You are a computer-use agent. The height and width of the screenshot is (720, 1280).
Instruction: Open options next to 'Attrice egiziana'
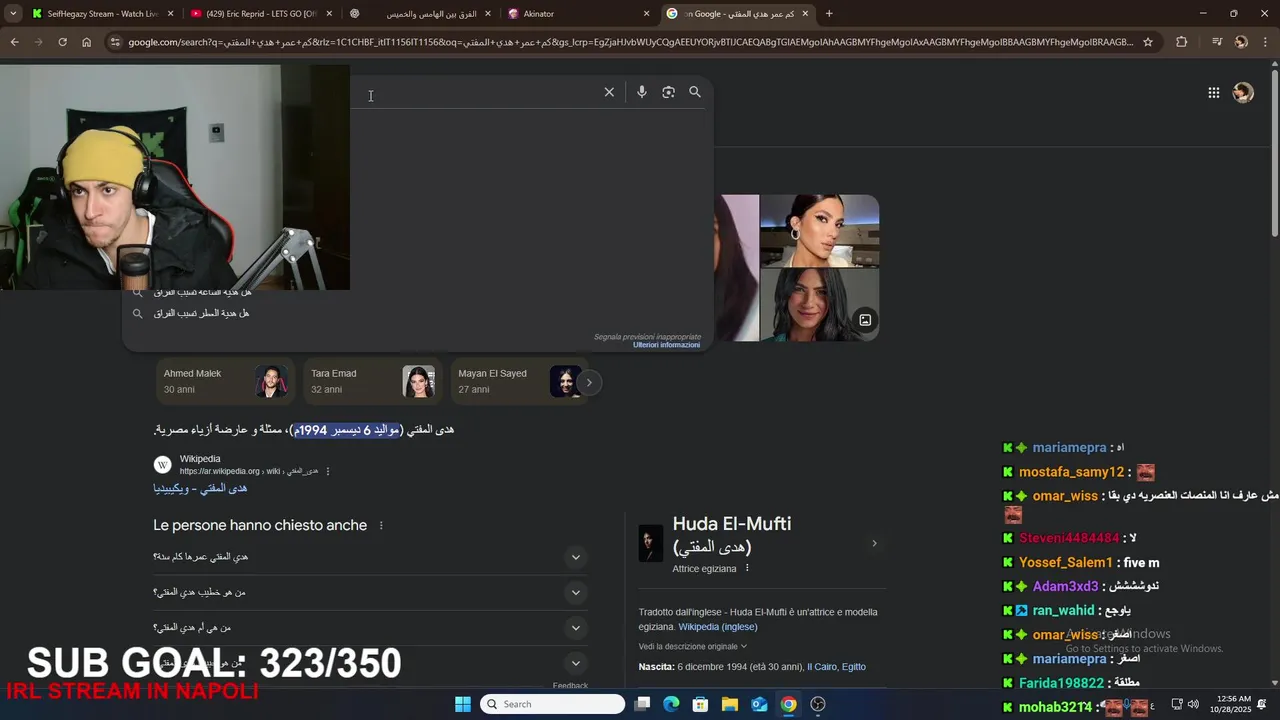coord(747,568)
